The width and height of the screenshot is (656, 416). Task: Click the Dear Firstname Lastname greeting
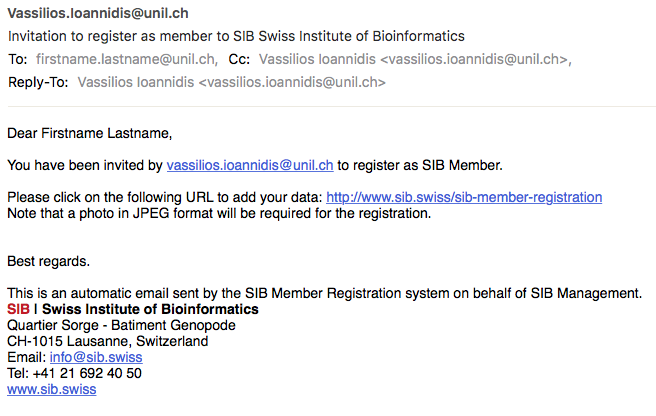(90, 134)
